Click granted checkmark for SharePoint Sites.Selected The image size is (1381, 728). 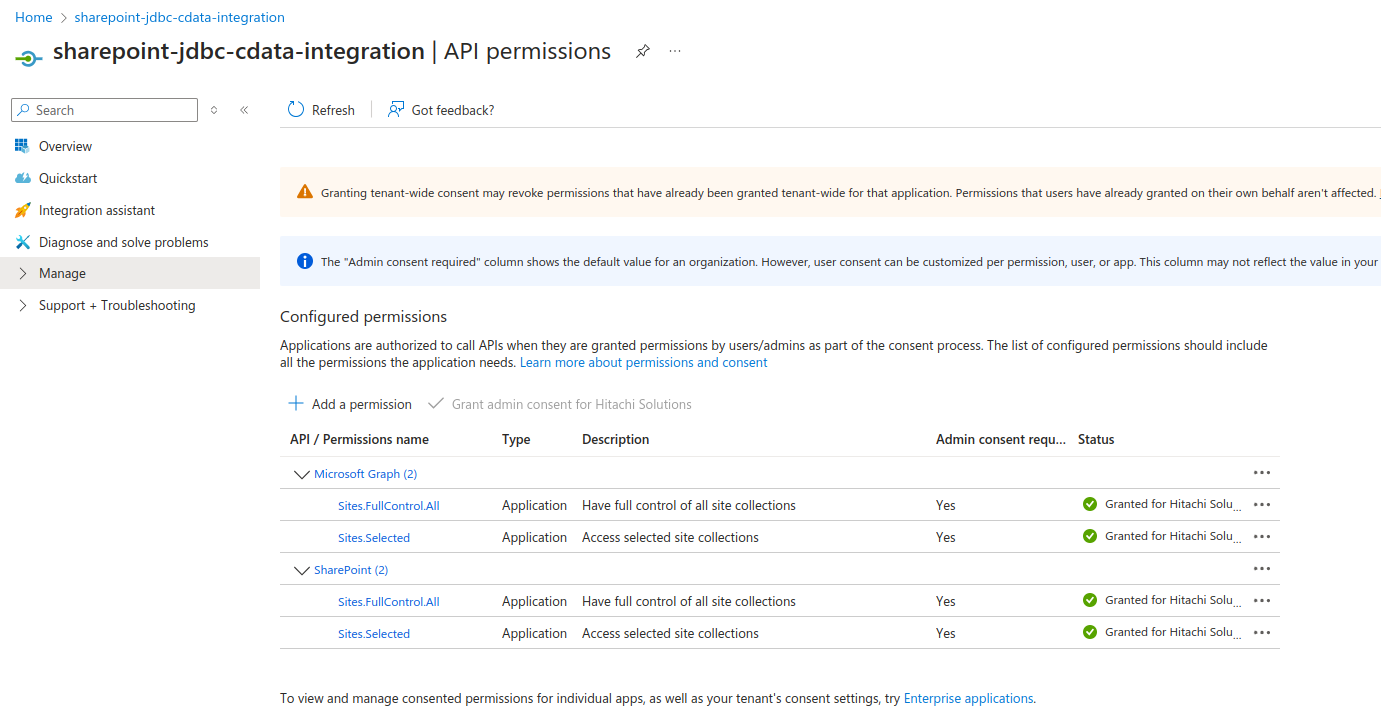tap(1090, 632)
